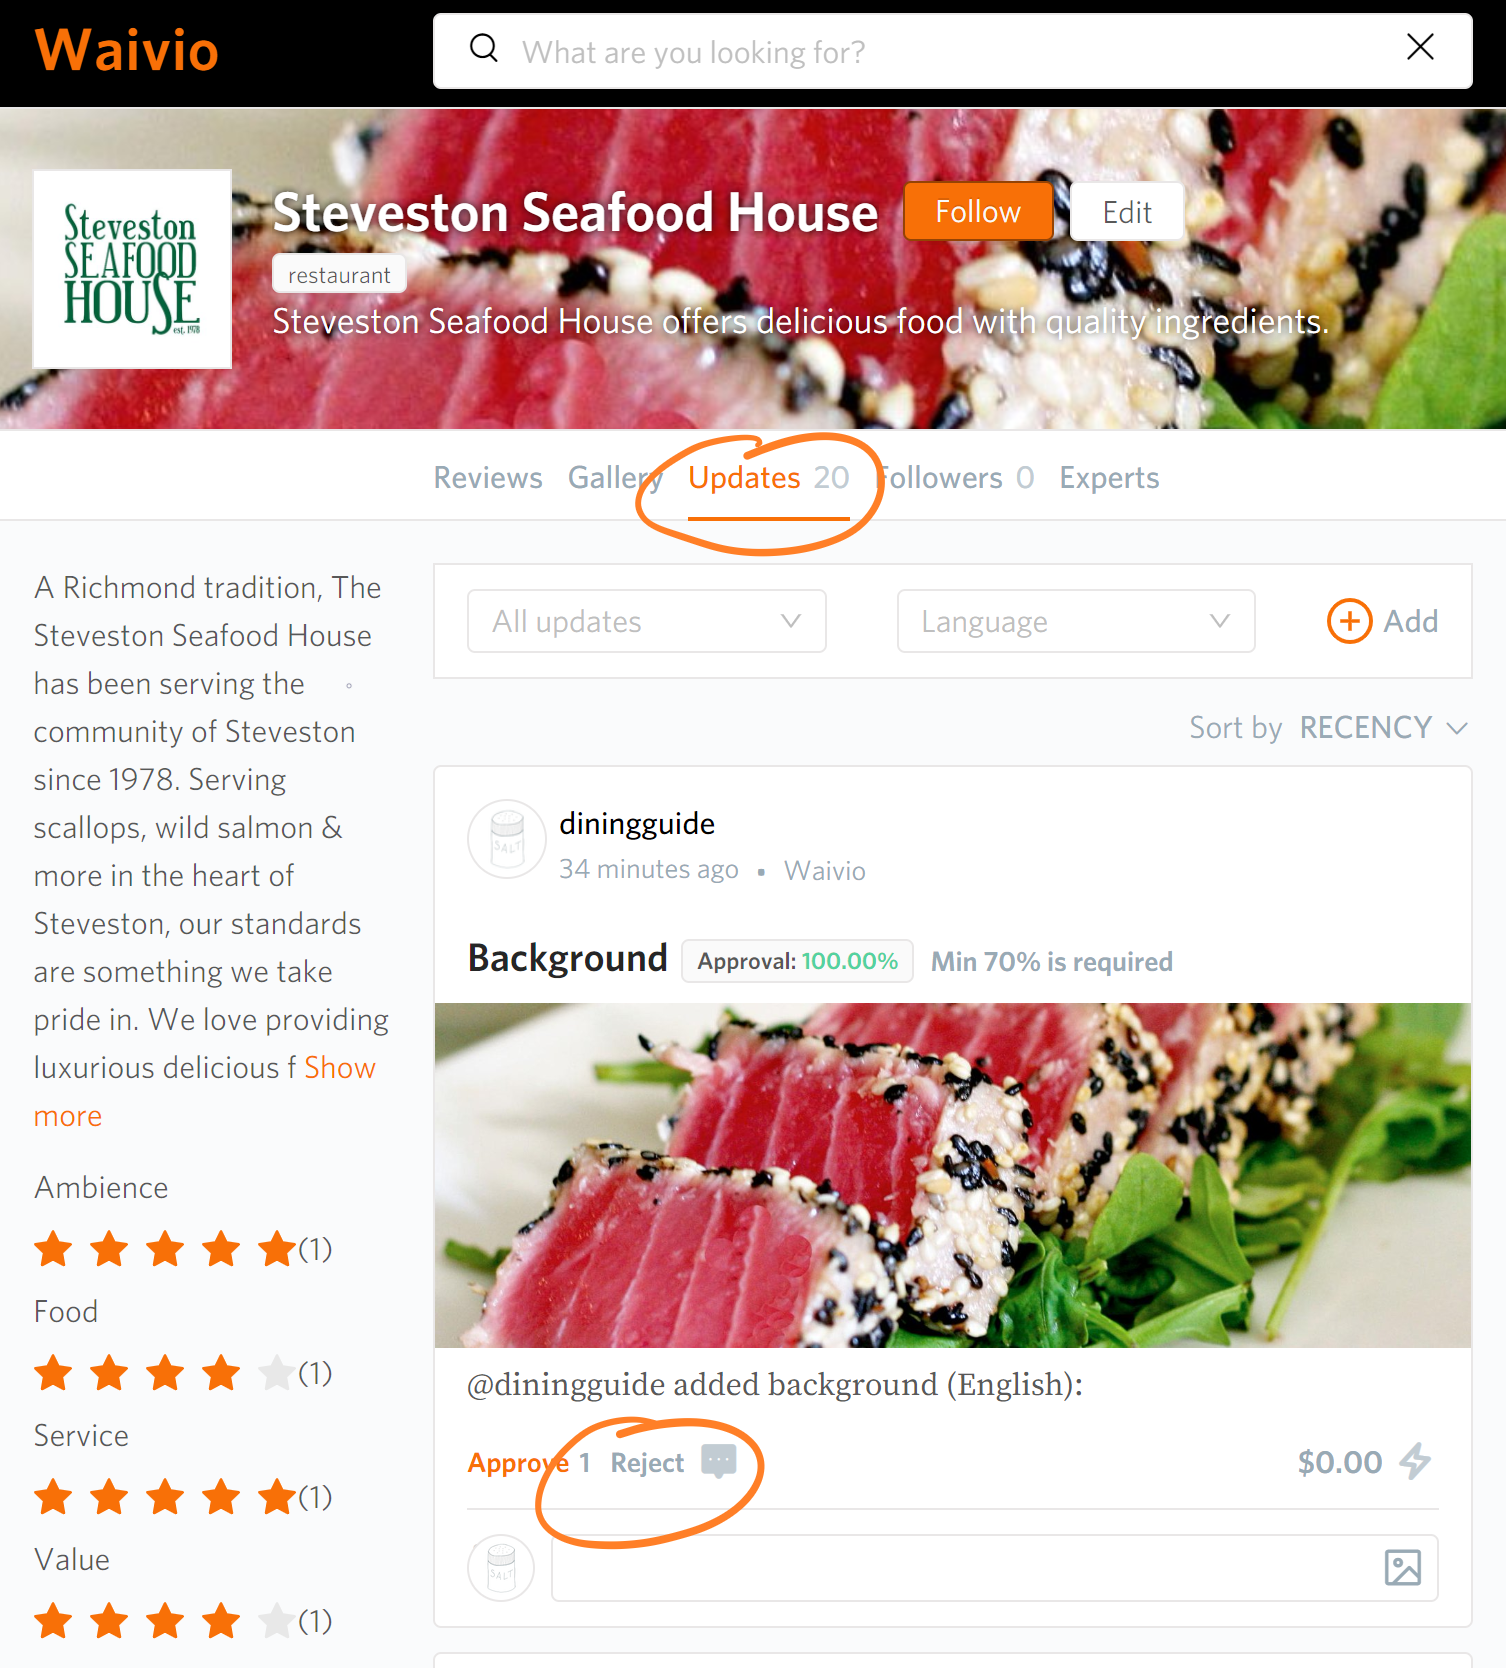The height and width of the screenshot is (1668, 1506).
Task: Clear the search with the X icon
Action: coord(1420,47)
